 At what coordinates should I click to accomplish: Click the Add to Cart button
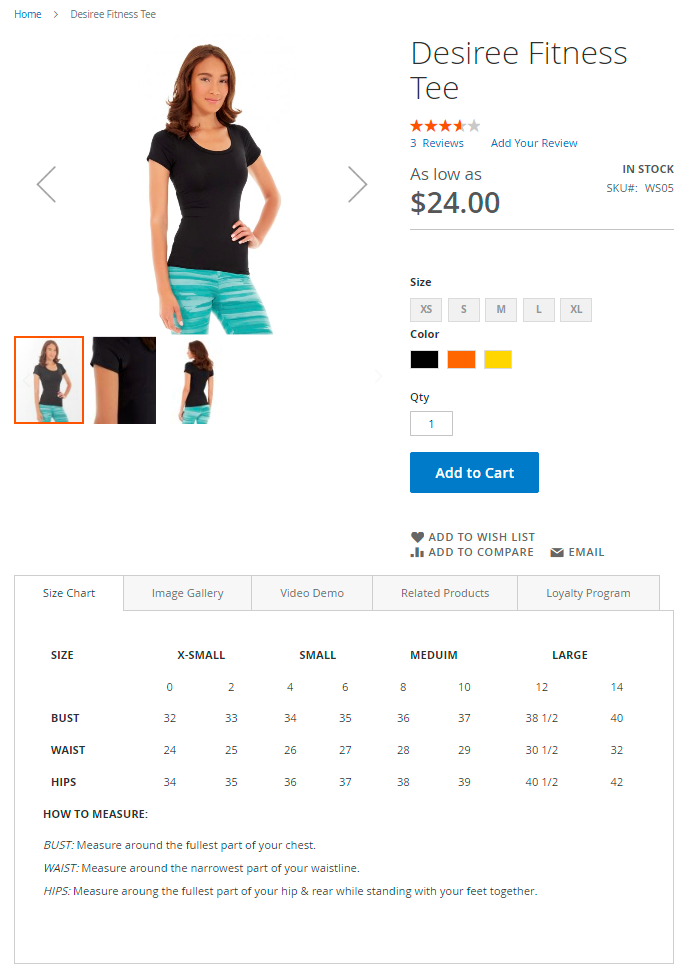point(474,472)
